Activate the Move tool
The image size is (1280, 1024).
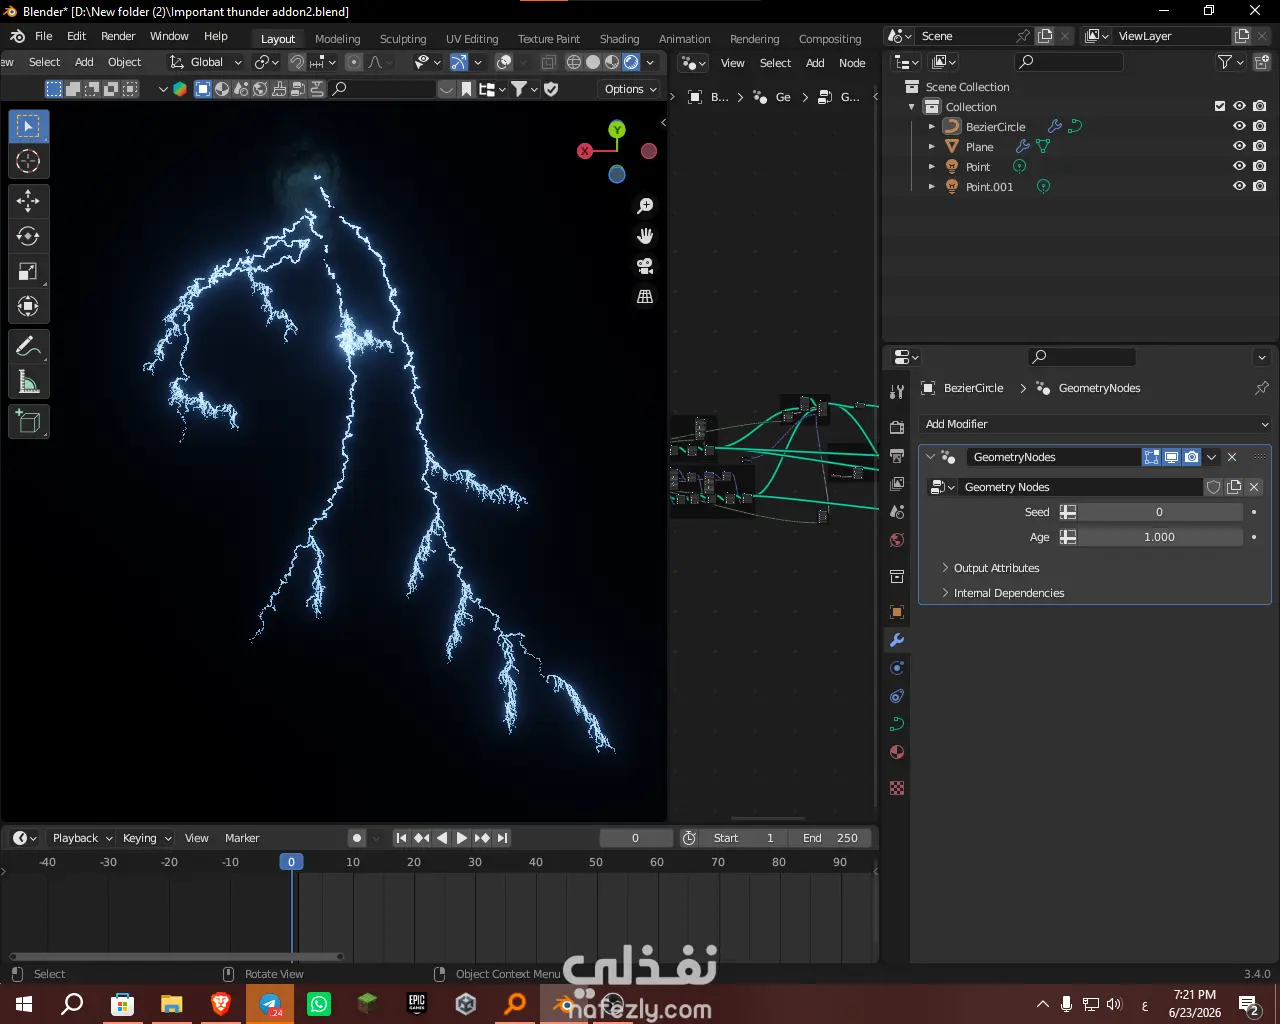28,201
